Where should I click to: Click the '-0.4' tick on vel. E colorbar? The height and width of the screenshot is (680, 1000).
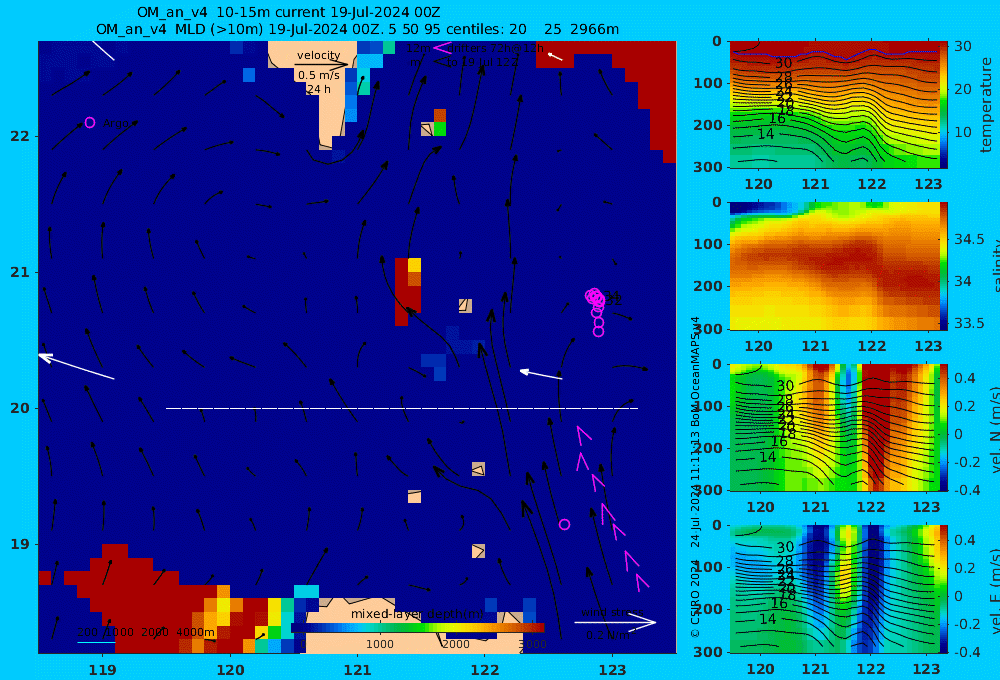point(967,651)
